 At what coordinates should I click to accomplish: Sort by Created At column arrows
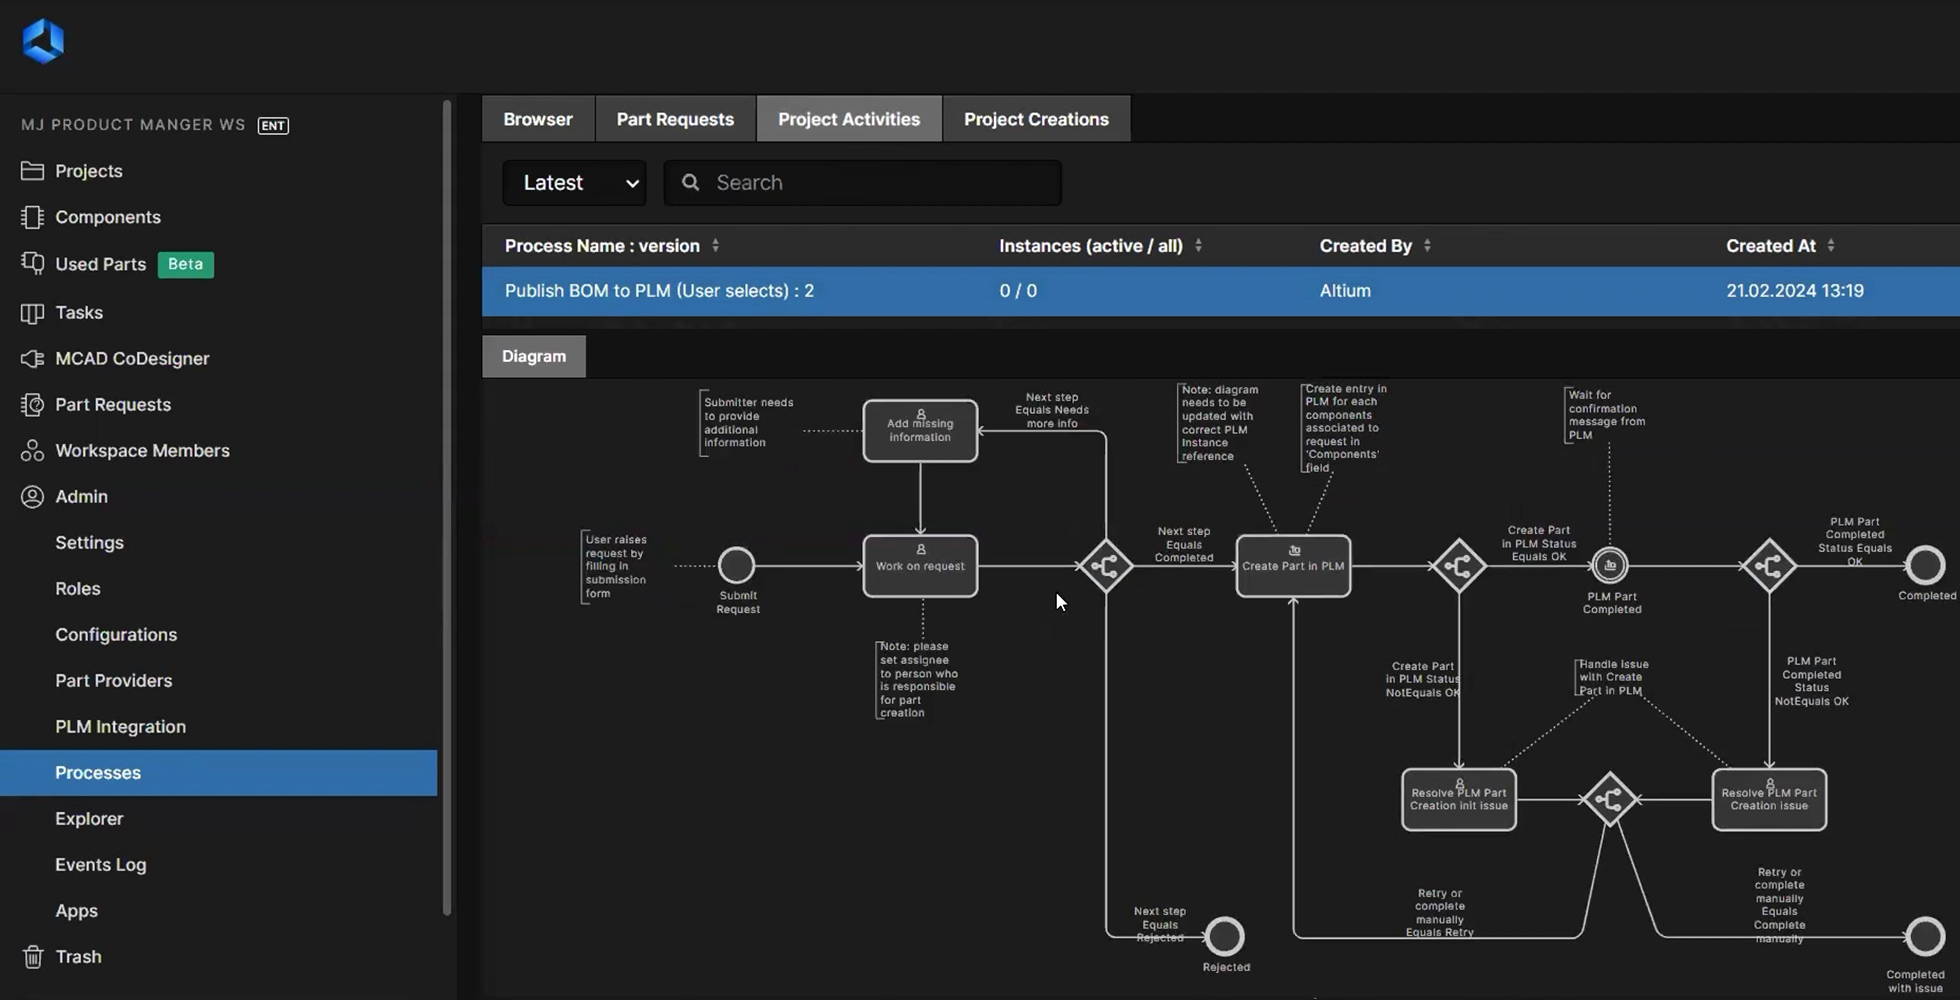tap(1831, 246)
